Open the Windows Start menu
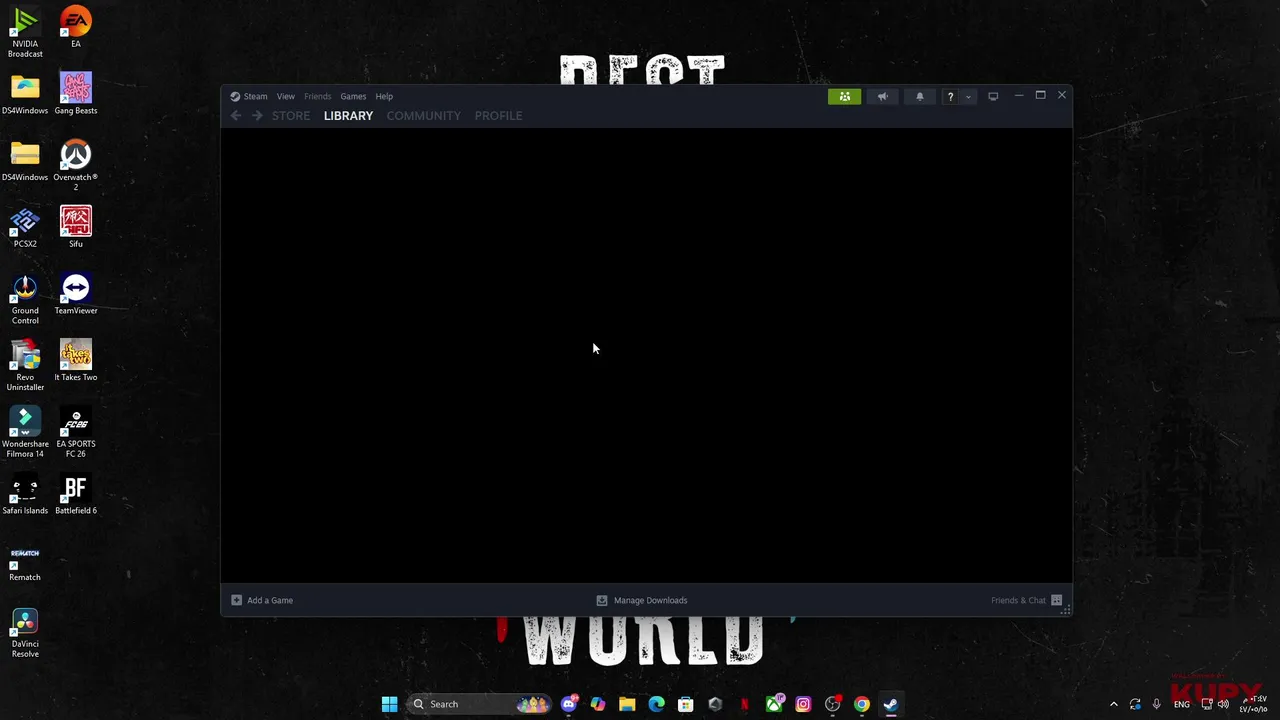This screenshot has width=1280, height=720. [x=389, y=704]
